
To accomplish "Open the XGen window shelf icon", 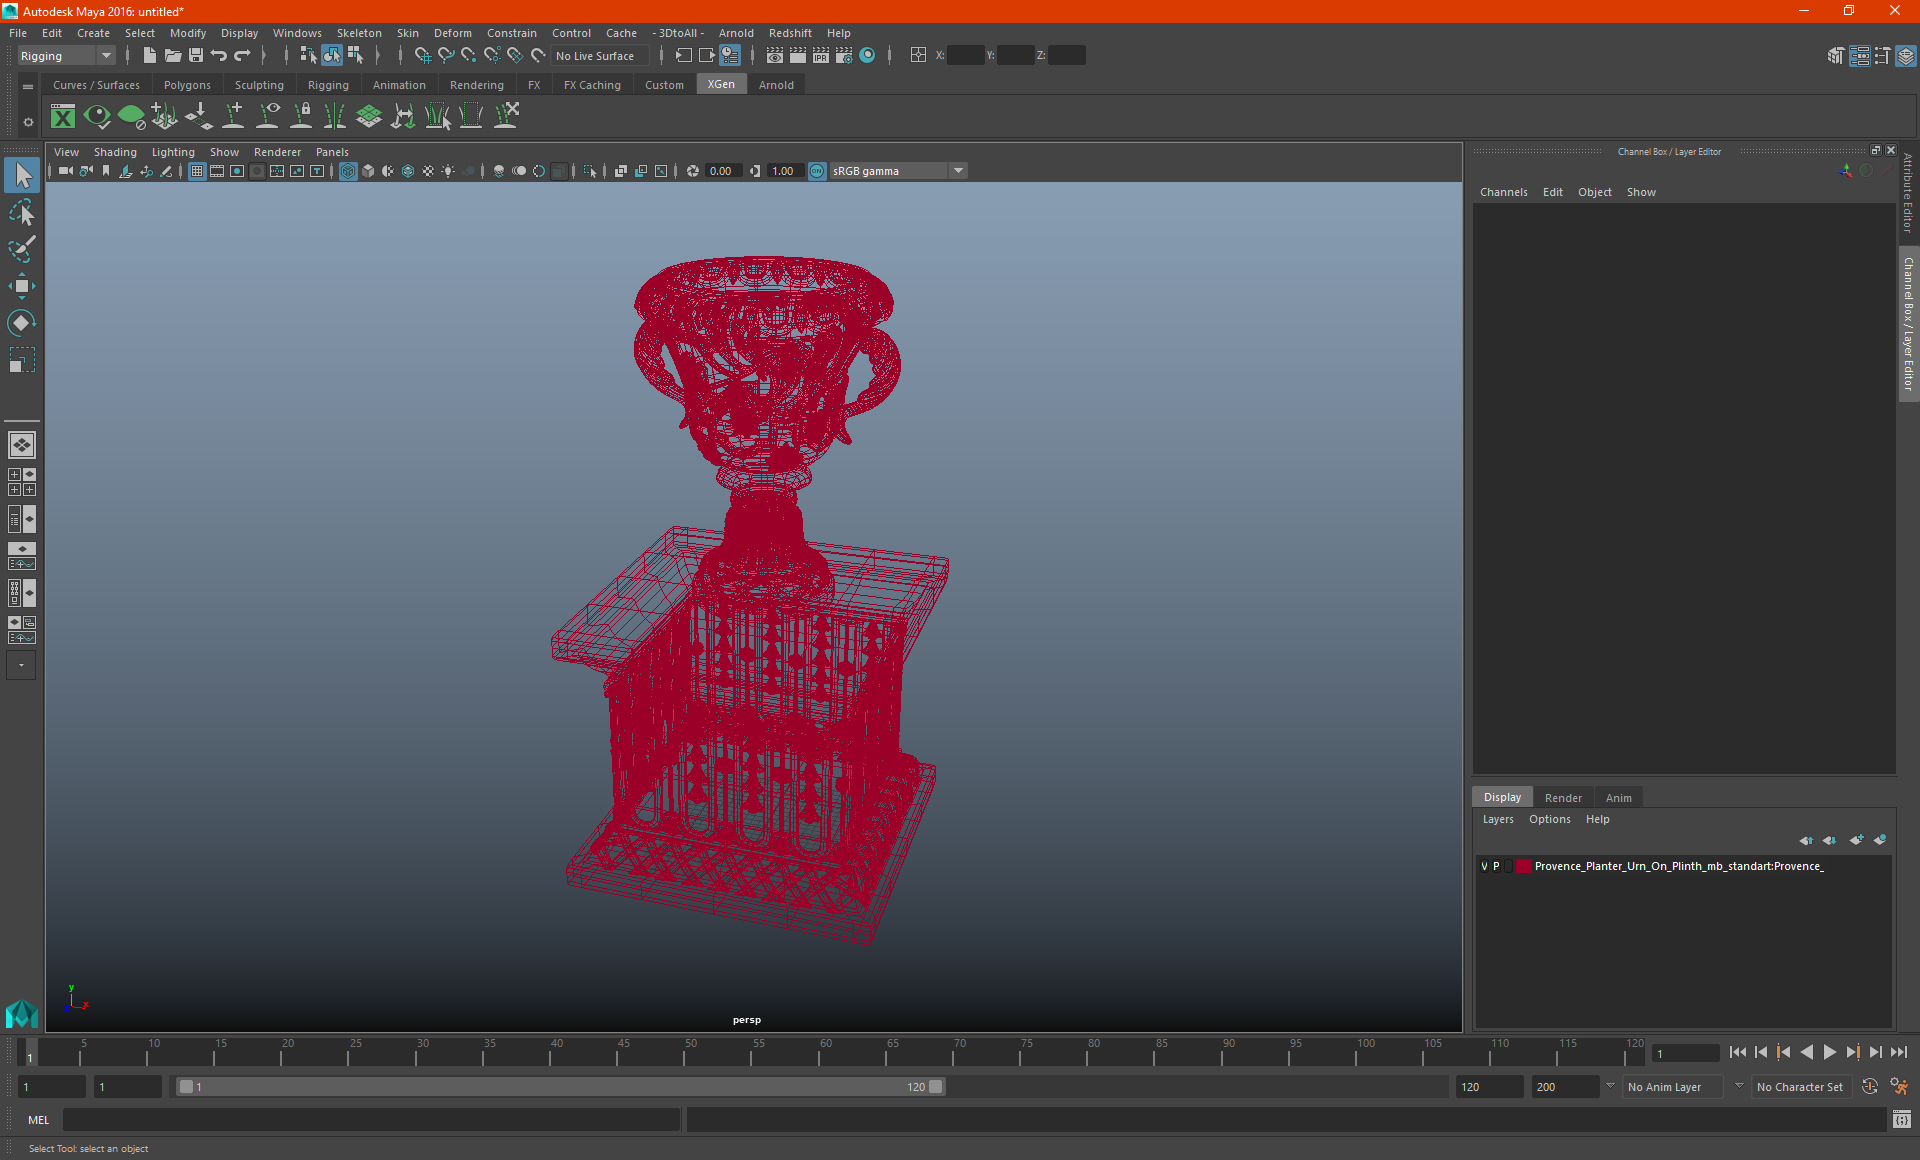I will [63, 117].
